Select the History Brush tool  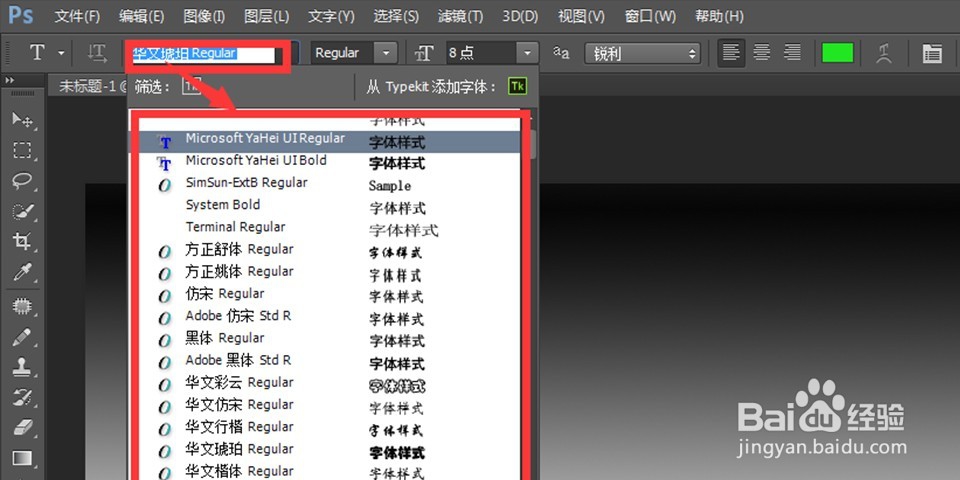[x=23, y=398]
